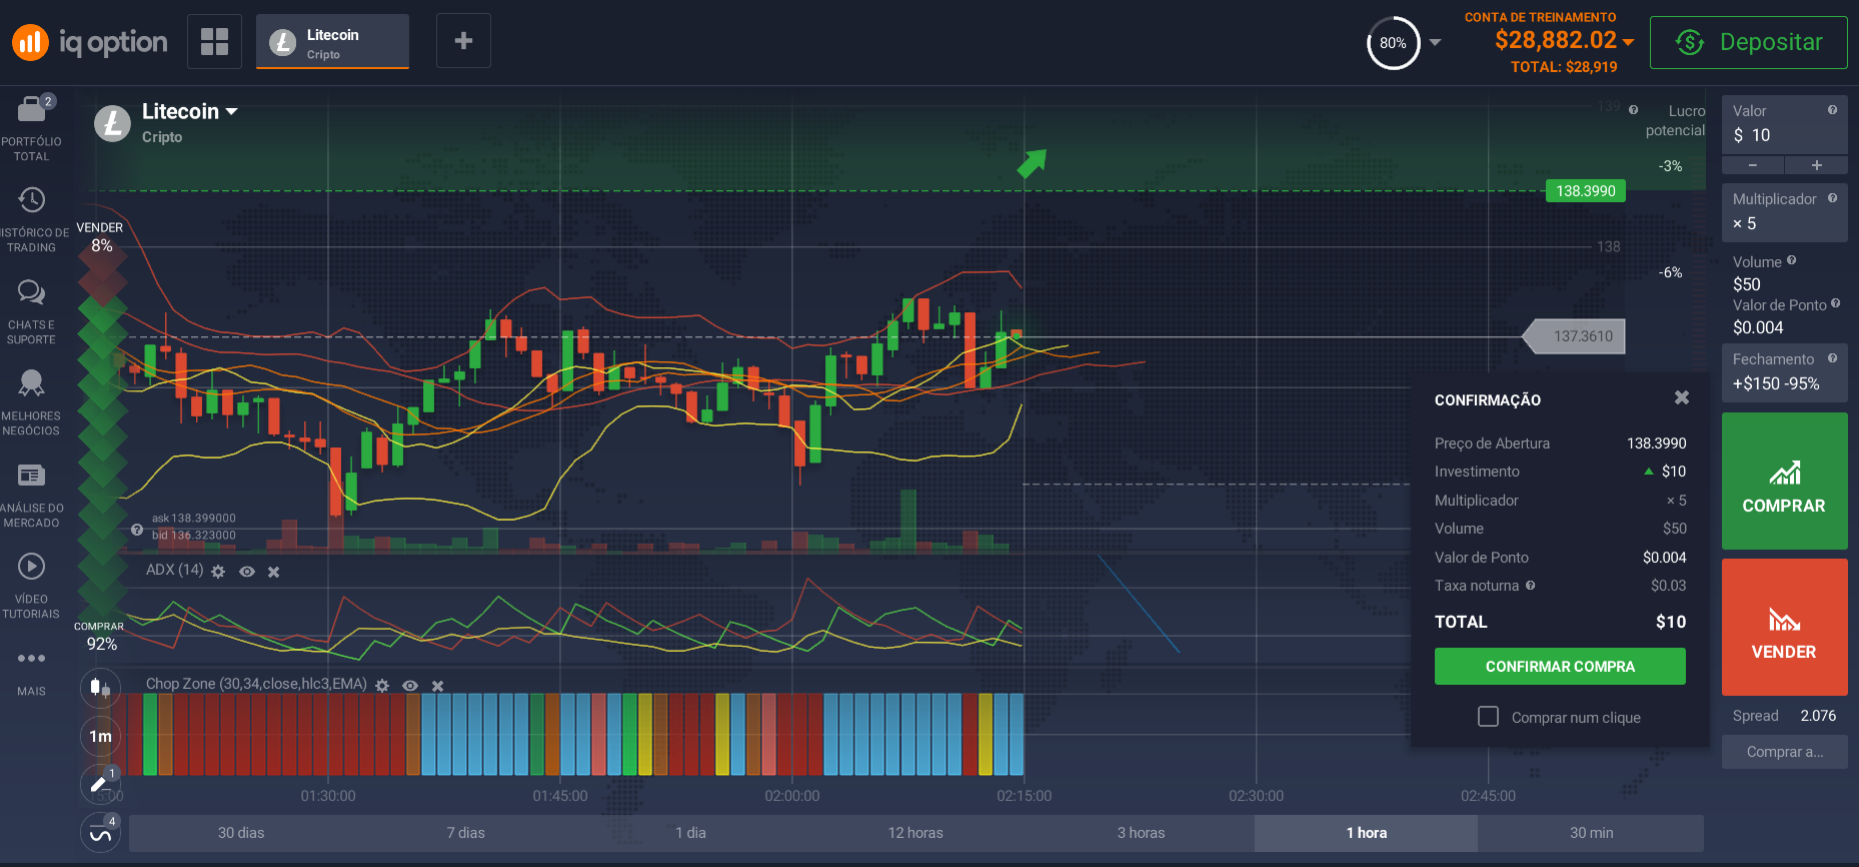Image resolution: width=1859 pixels, height=867 pixels.
Task: Remove the Chop Zone indicator
Action: (x=437, y=686)
